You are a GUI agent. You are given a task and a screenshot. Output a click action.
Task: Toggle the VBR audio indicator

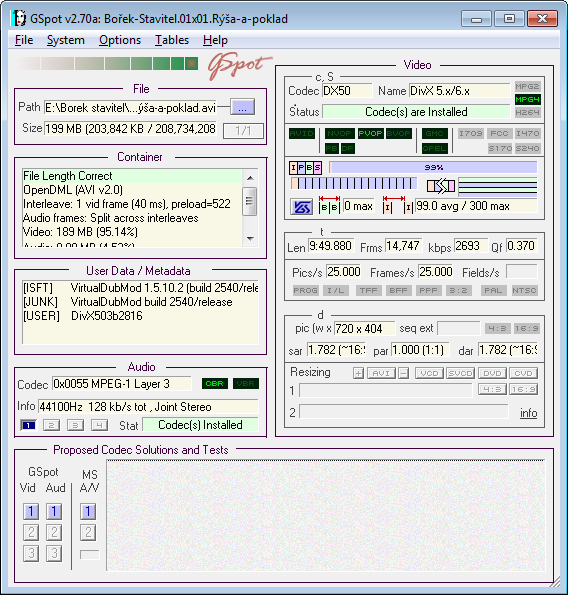(246, 384)
